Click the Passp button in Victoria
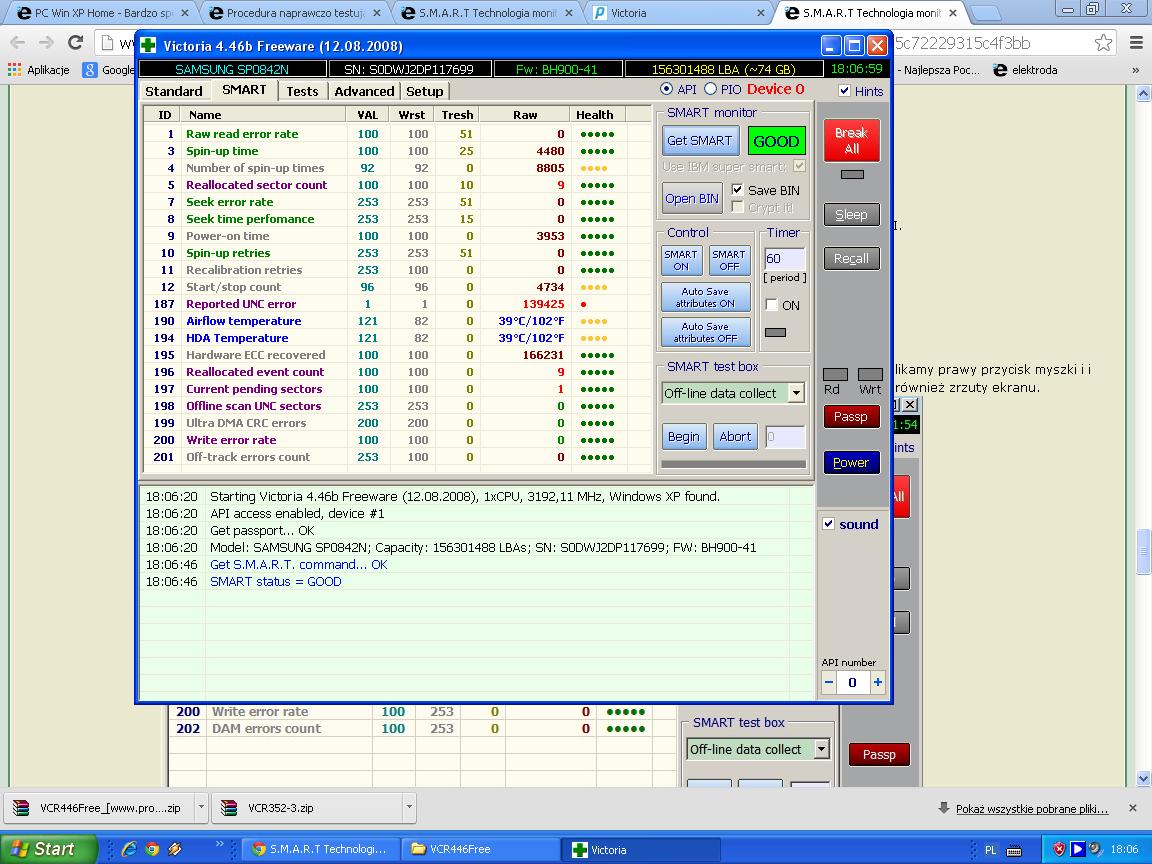This screenshot has width=1152, height=864. pyautogui.click(x=852, y=417)
